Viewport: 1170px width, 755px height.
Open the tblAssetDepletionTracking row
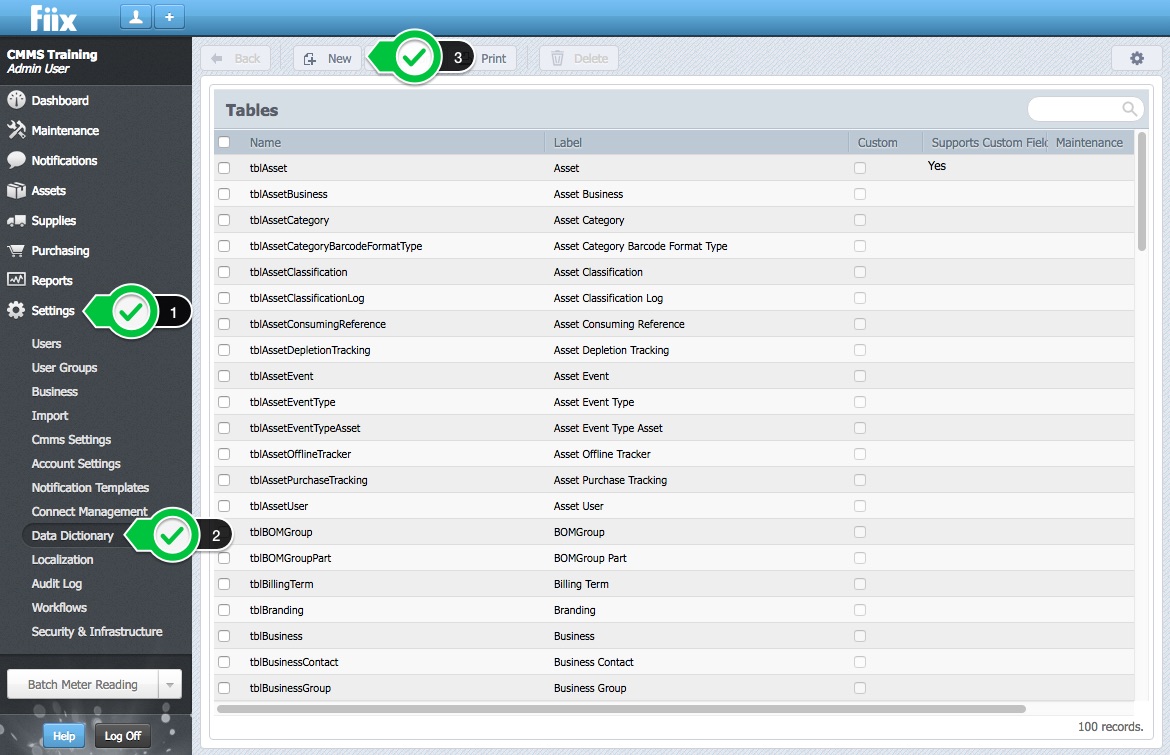[x=673, y=350]
